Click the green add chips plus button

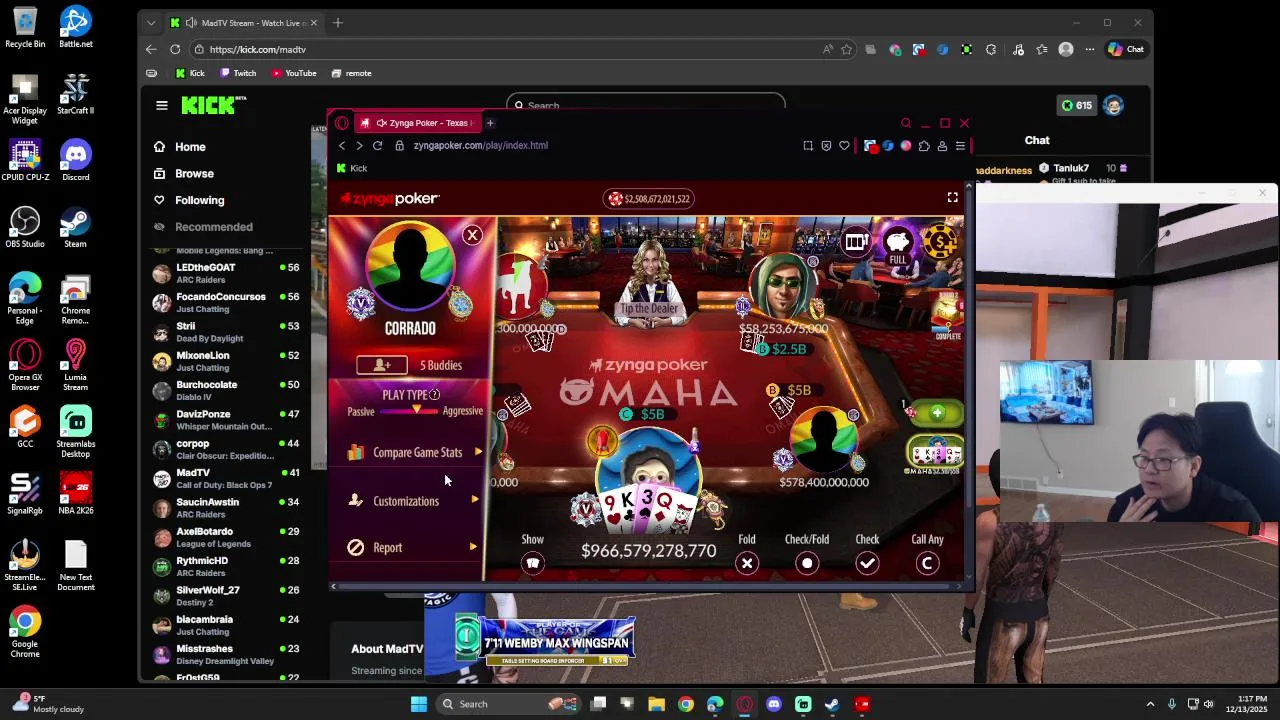936,413
